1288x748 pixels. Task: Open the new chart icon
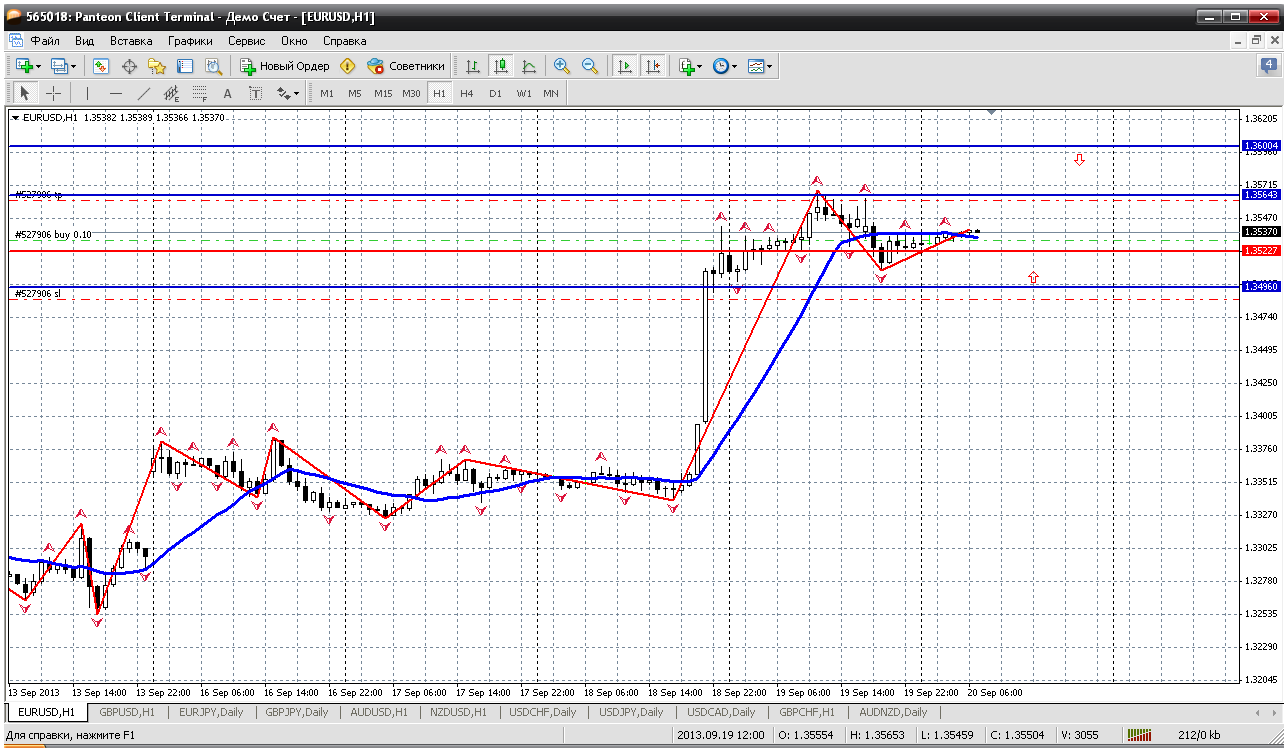coord(24,66)
